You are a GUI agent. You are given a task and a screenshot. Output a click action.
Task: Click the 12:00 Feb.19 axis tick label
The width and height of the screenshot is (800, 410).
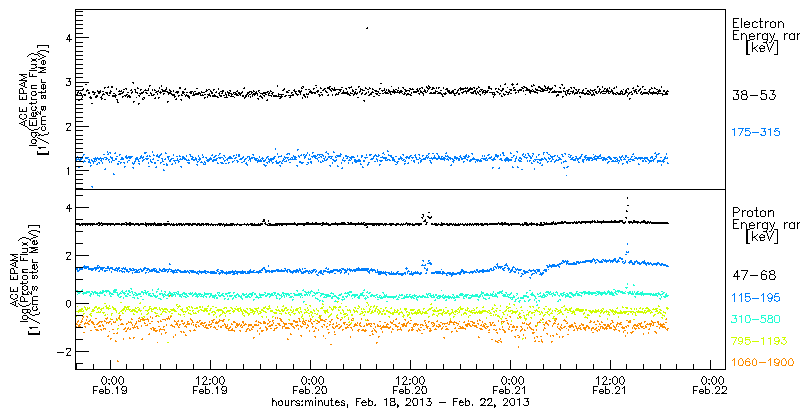point(210,385)
